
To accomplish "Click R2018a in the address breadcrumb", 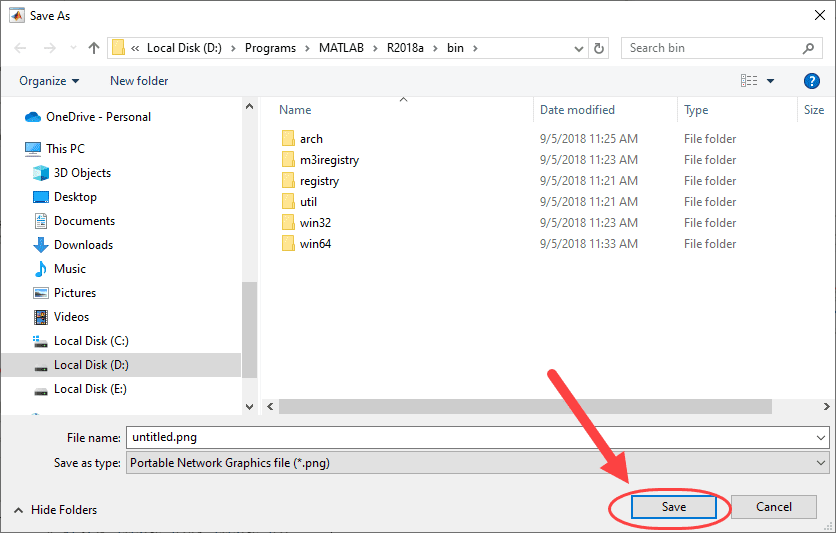I will [405, 48].
